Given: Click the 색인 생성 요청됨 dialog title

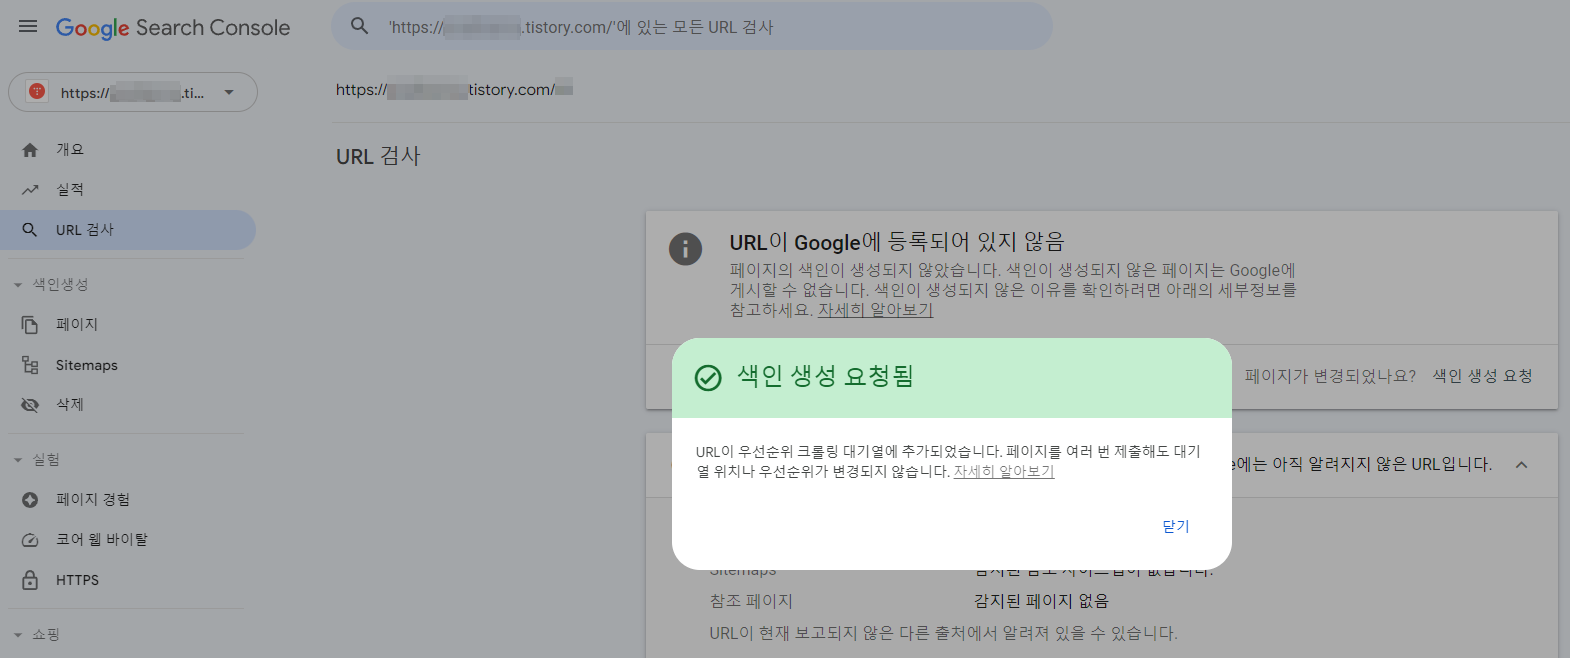Looking at the screenshot, I should click(x=825, y=376).
